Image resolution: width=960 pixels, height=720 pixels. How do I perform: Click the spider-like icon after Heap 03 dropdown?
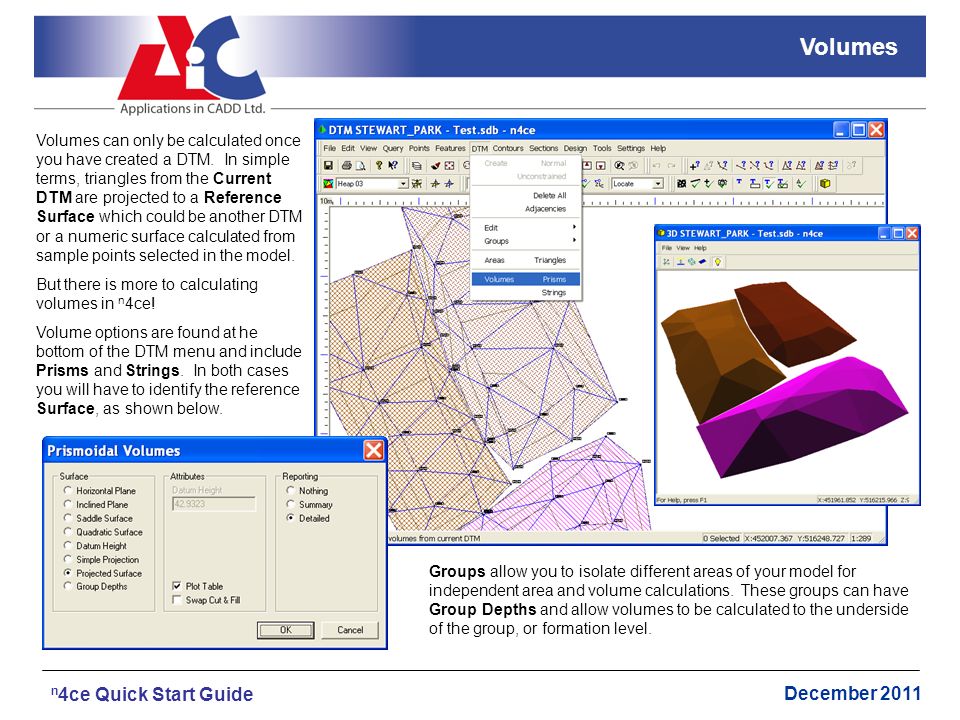click(417, 184)
